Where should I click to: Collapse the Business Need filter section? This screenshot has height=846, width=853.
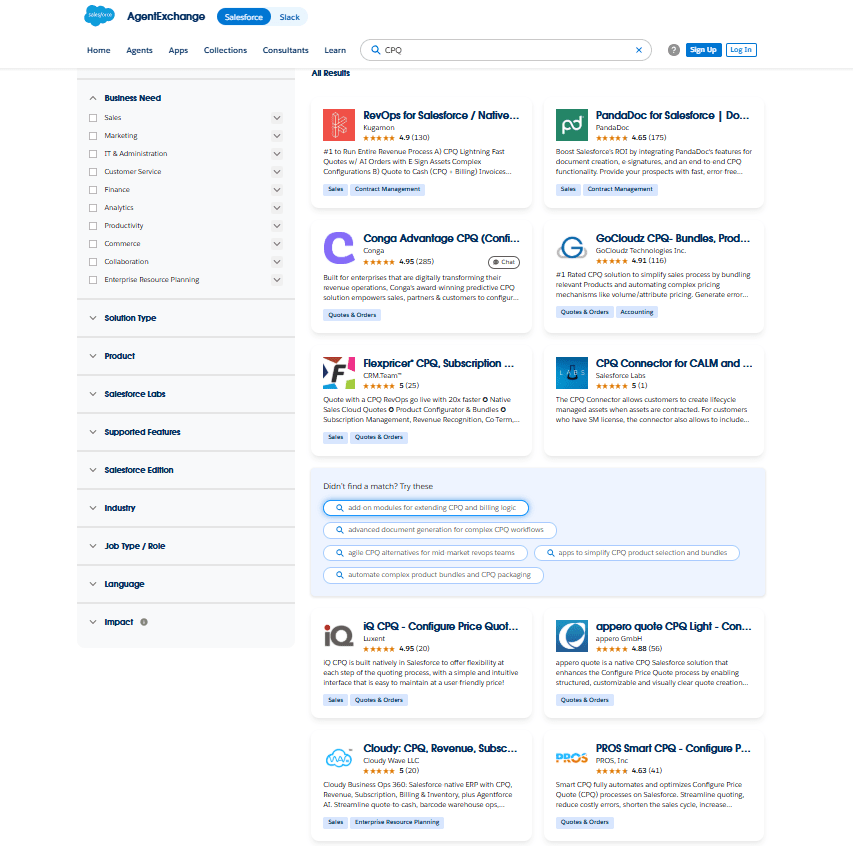coord(93,98)
